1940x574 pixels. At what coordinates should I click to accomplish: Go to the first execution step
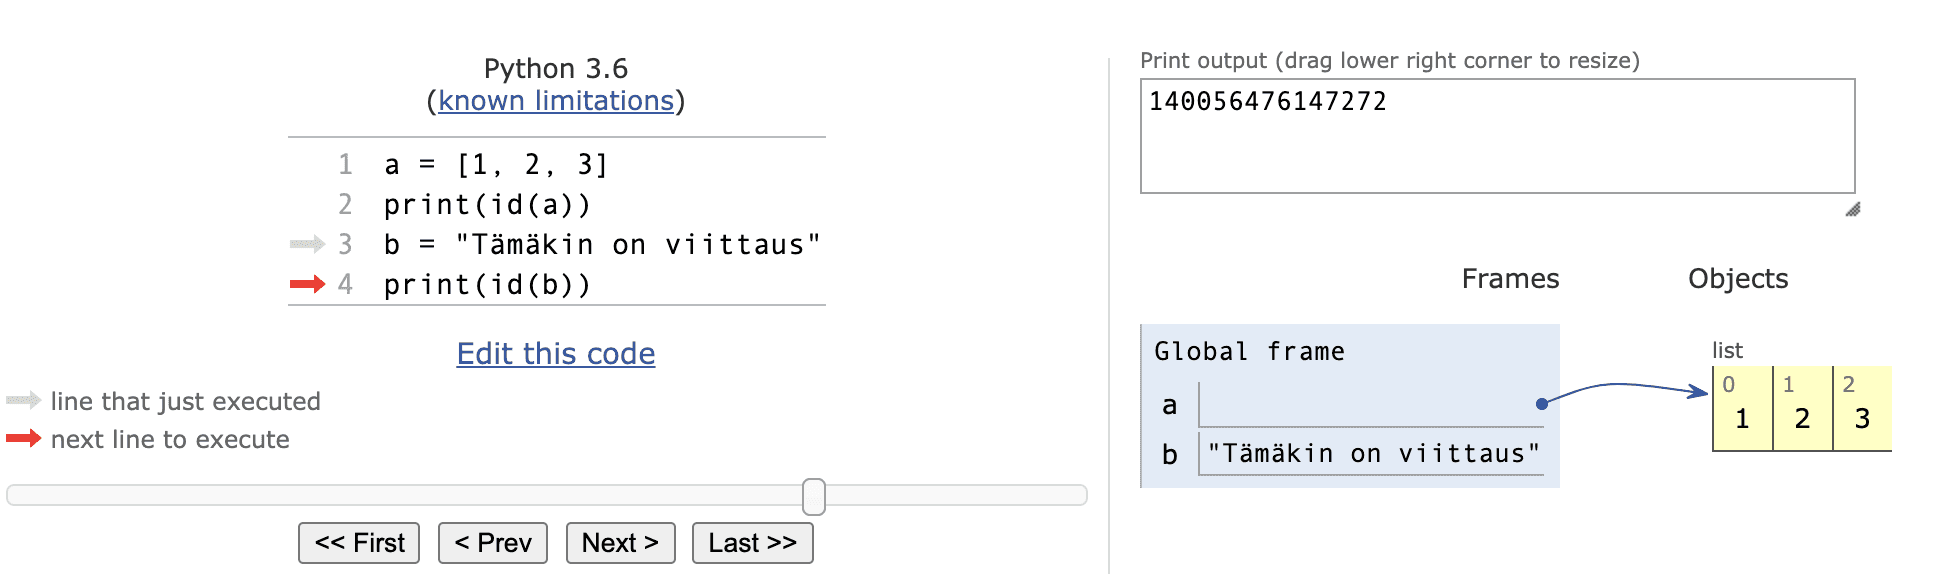(359, 543)
